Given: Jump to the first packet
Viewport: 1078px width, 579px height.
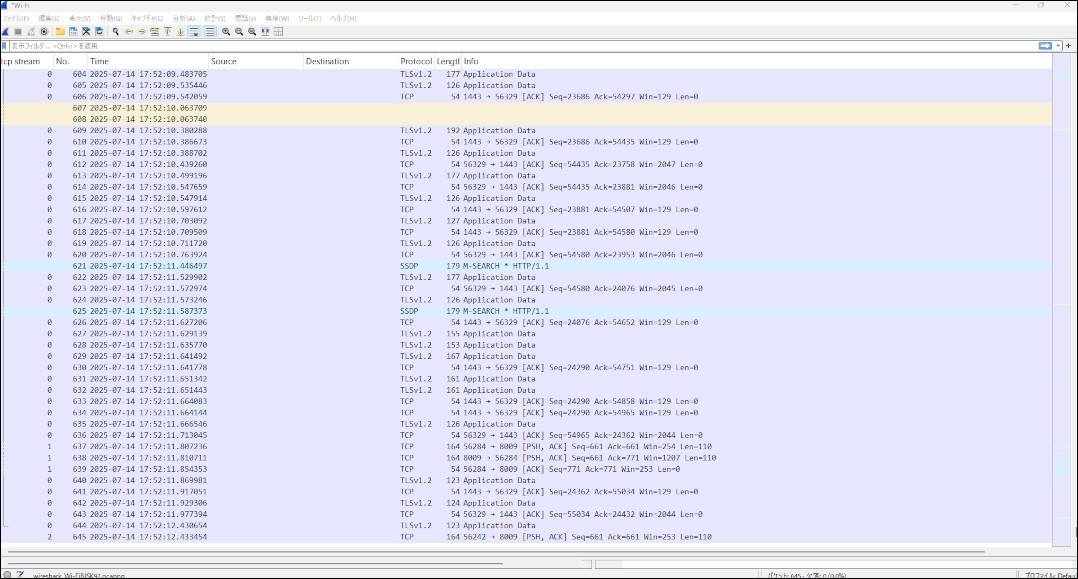Looking at the screenshot, I should [167, 32].
